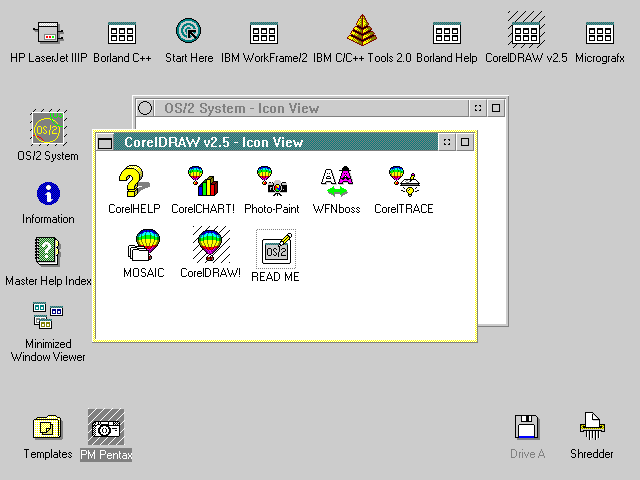Open the Borland C++ folder icon
This screenshot has width=640, height=480.
pos(122,33)
